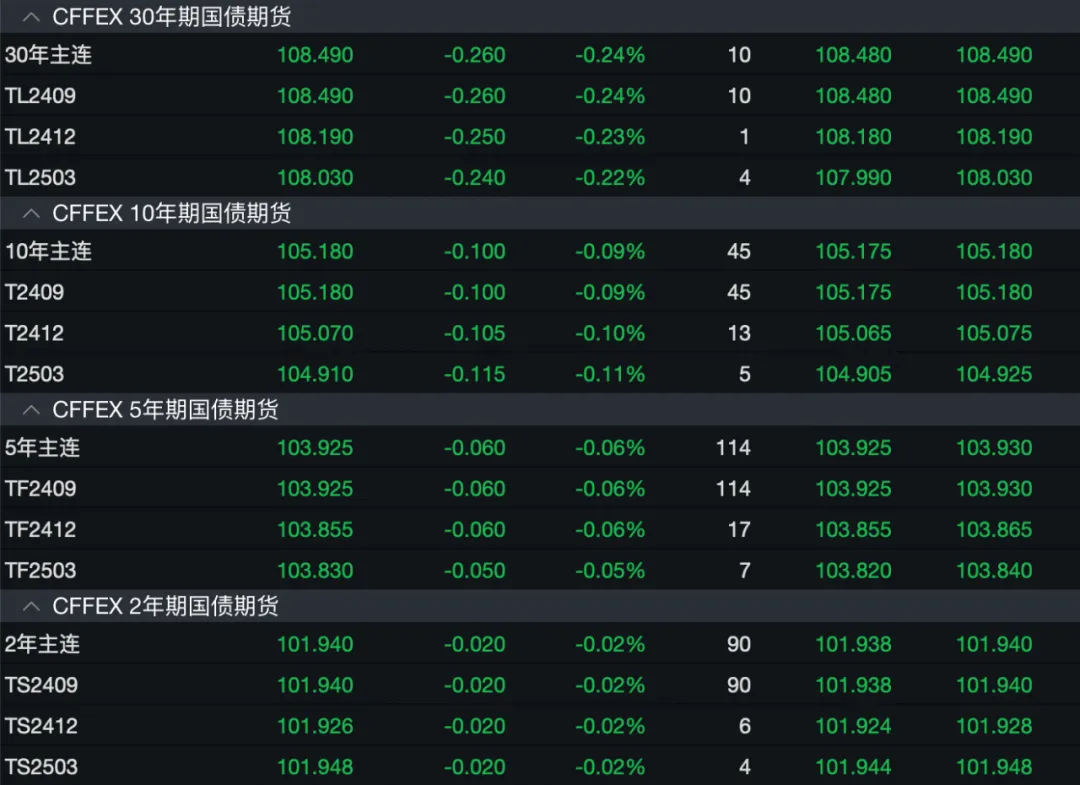The height and width of the screenshot is (785, 1080).
Task: Select the 30年主连 contract row
Action: [x=48, y=55]
